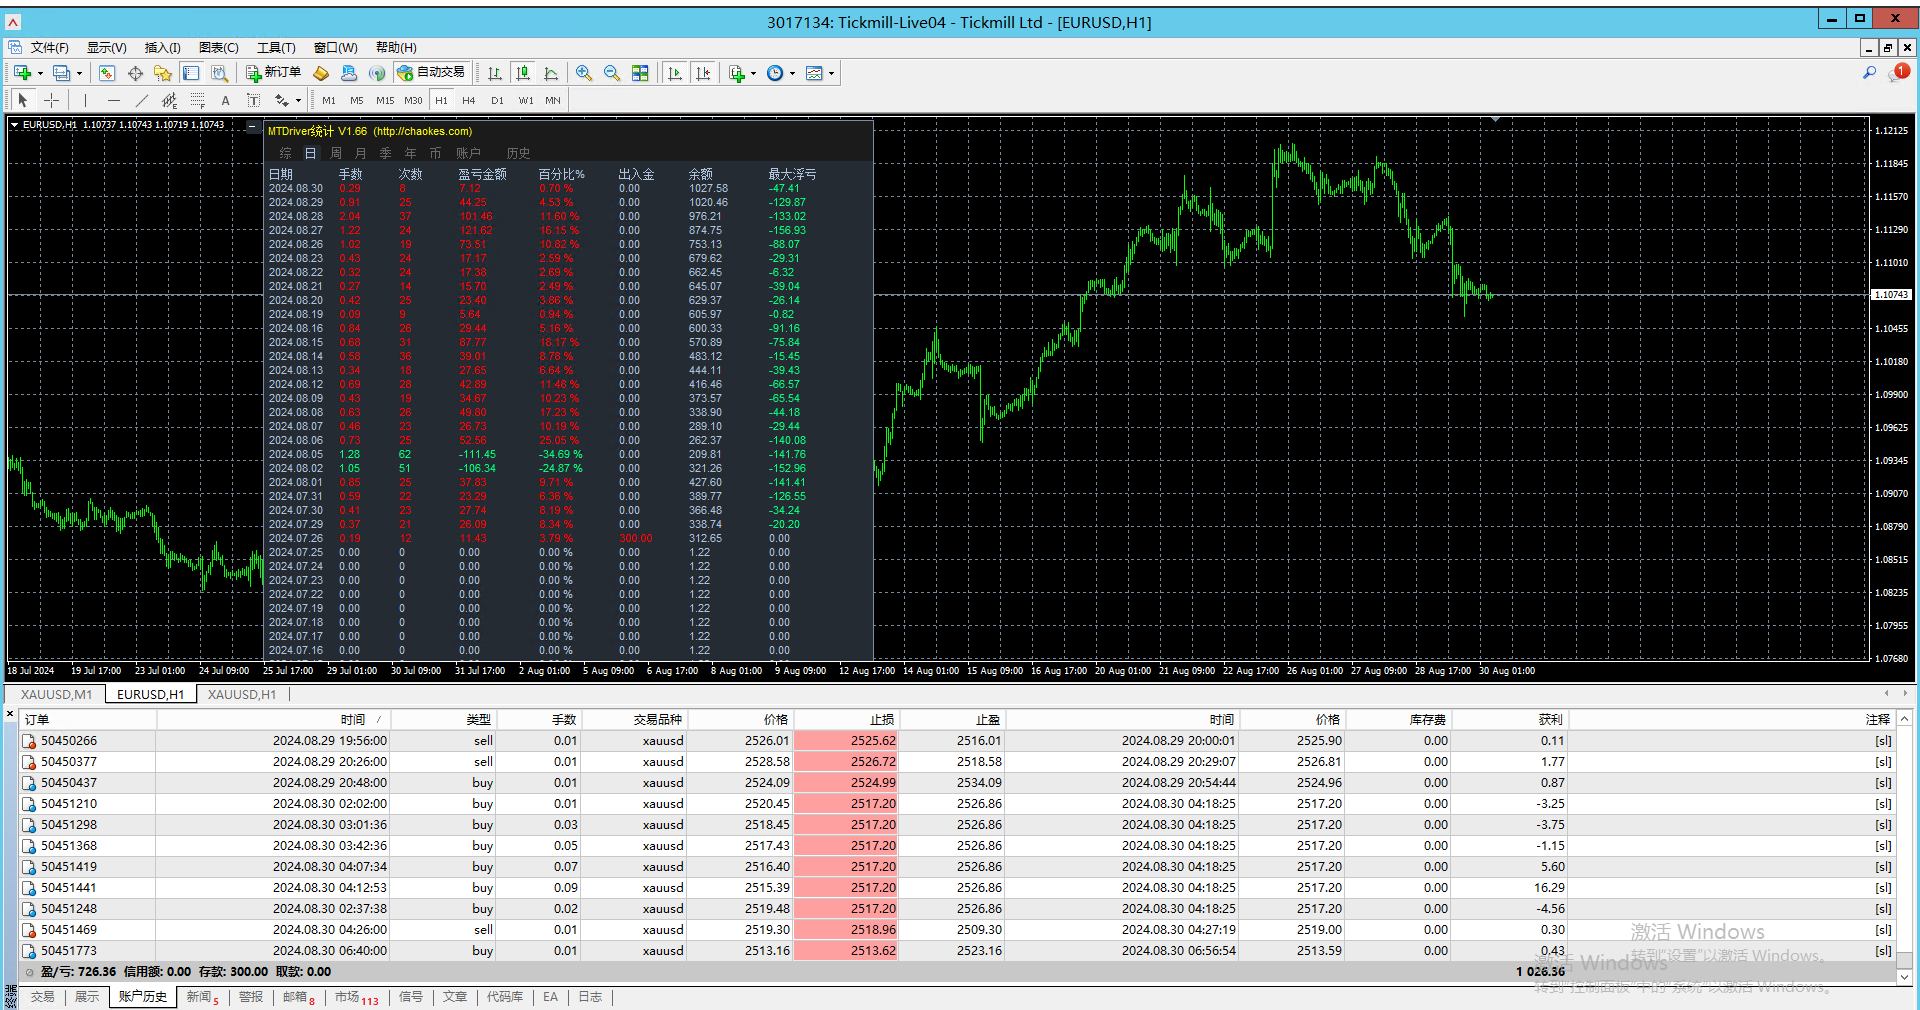This screenshot has height=1010, width=1920.
Task: Click the Zoom Out magnifier icon
Action: pyautogui.click(x=612, y=73)
